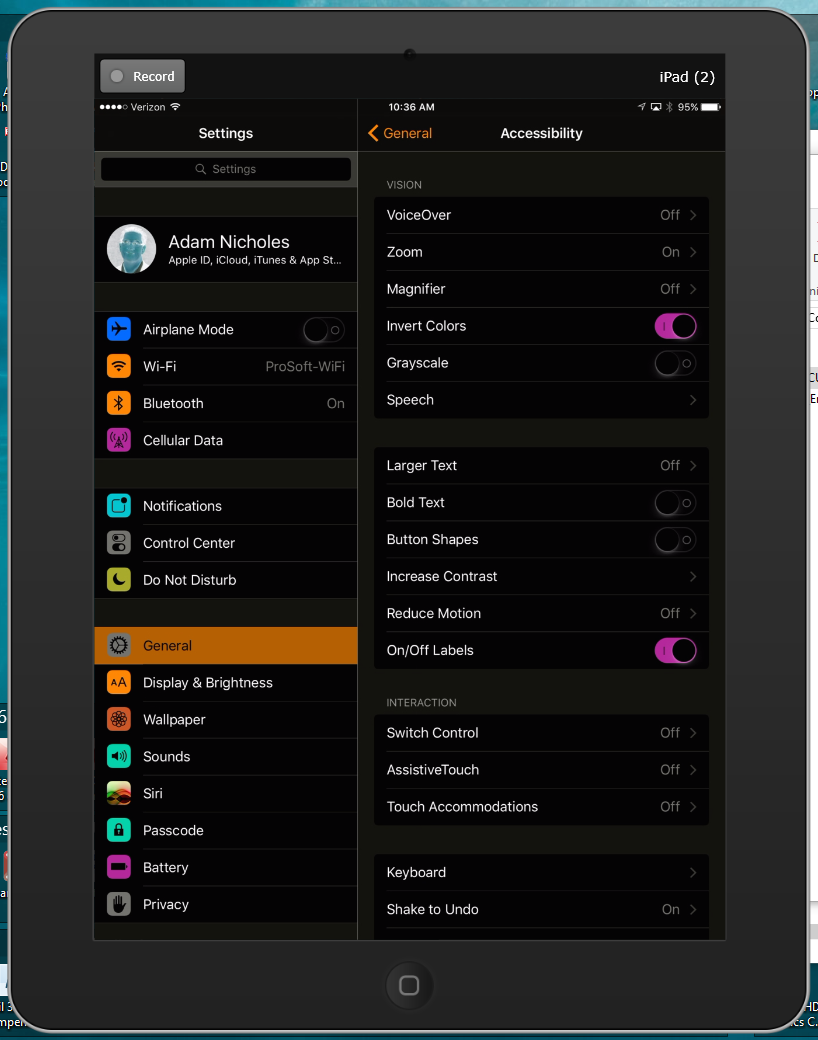Tap the General gear icon
The height and width of the screenshot is (1040, 818).
pos(119,645)
